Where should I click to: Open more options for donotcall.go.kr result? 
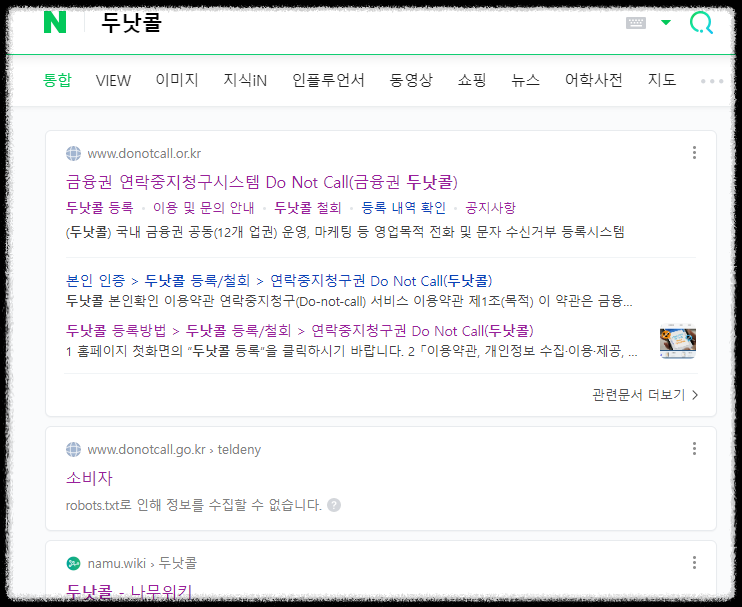point(694,449)
